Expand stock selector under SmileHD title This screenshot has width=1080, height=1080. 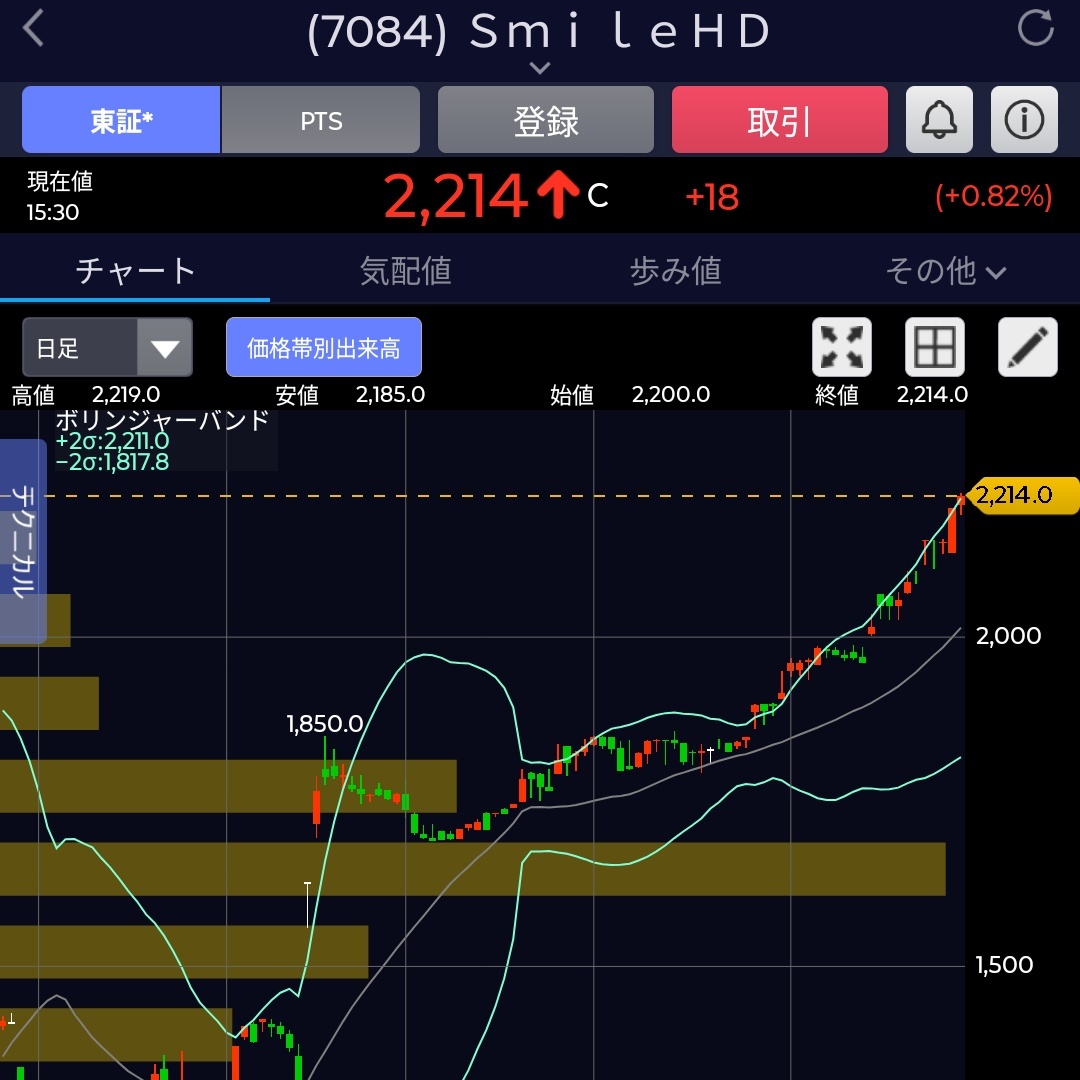(x=540, y=68)
